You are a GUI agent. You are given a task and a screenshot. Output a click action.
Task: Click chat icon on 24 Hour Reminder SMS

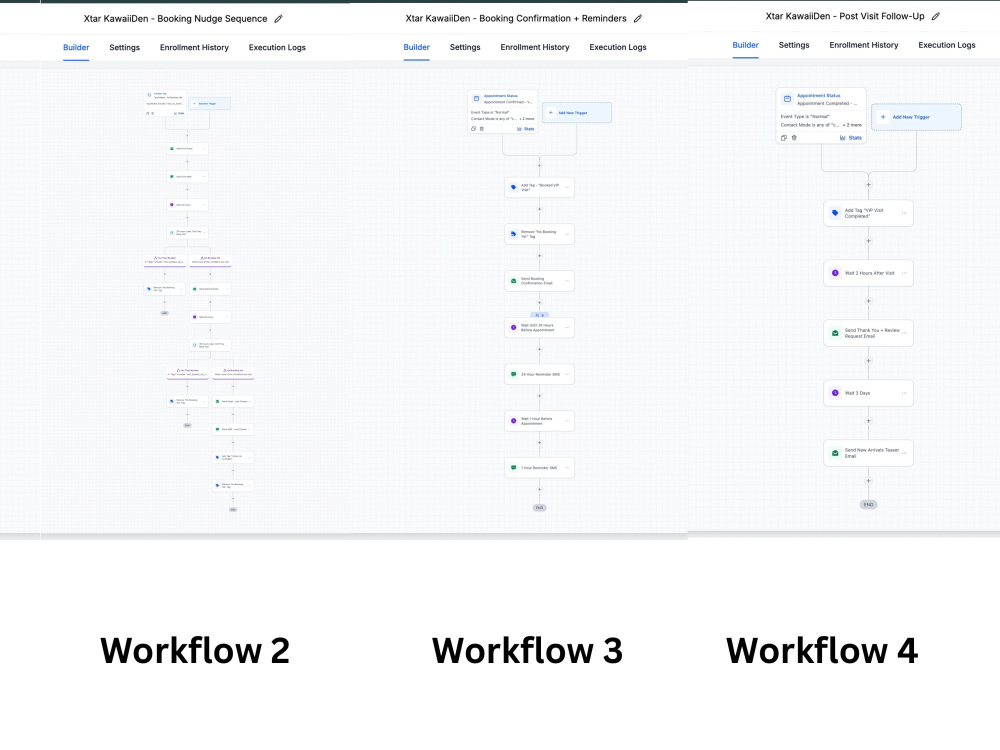click(x=513, y=374)
